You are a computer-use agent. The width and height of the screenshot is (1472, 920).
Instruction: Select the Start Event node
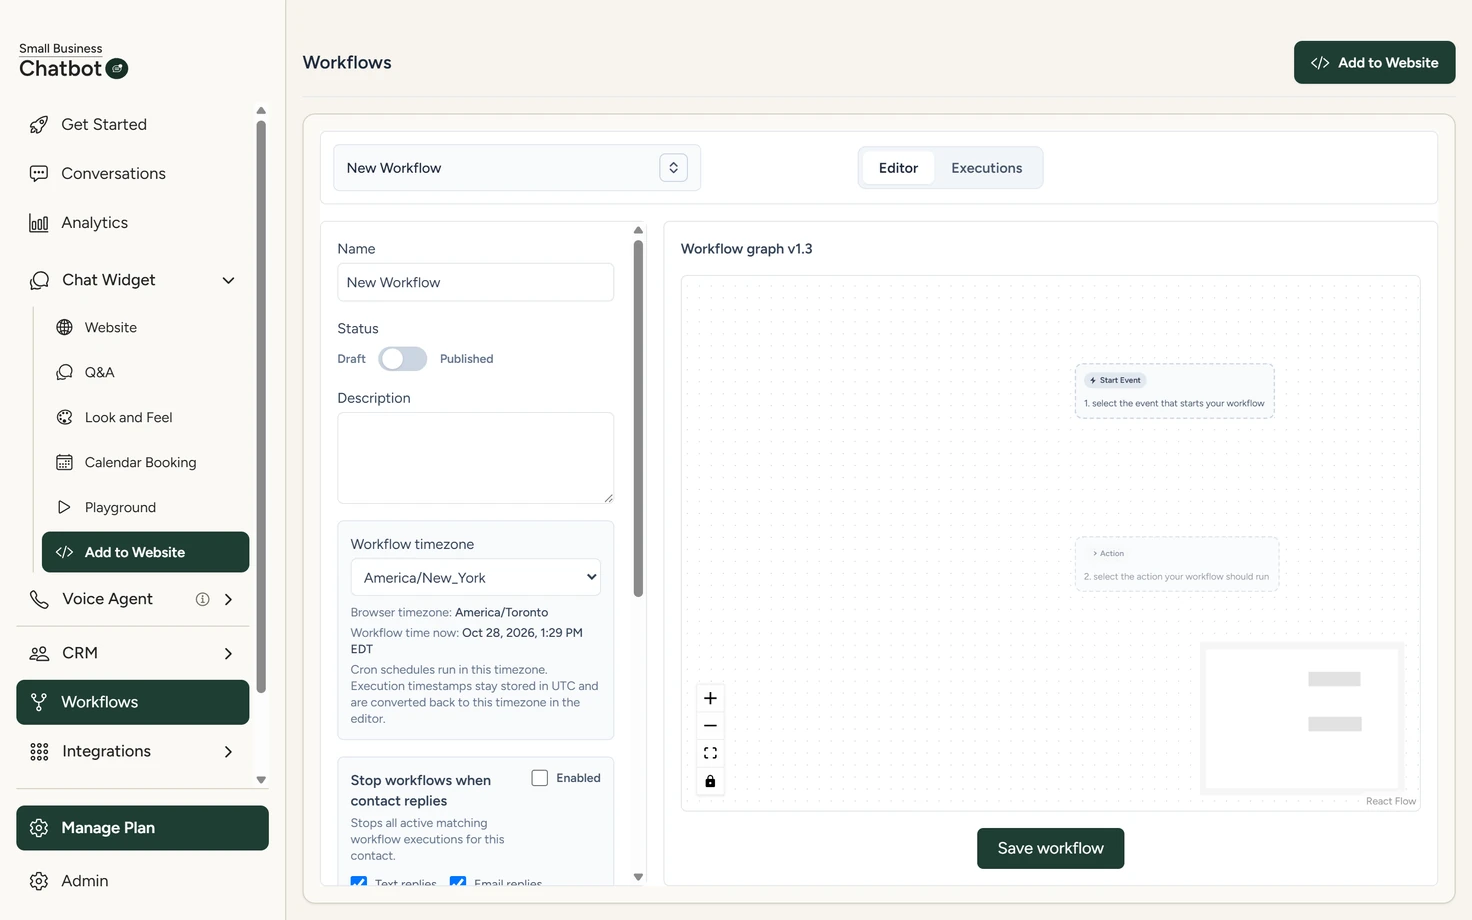point(1174,391)
